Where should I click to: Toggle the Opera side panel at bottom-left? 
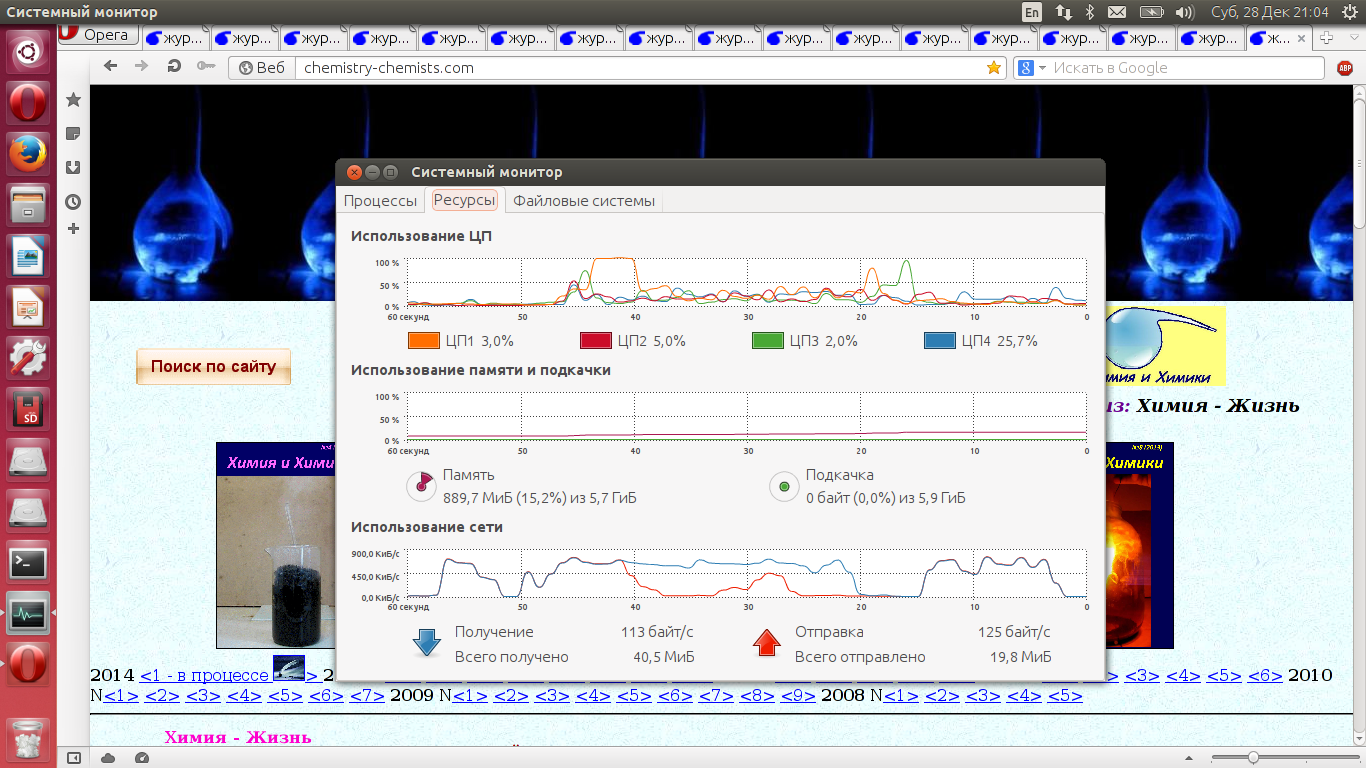pos(74,758)
